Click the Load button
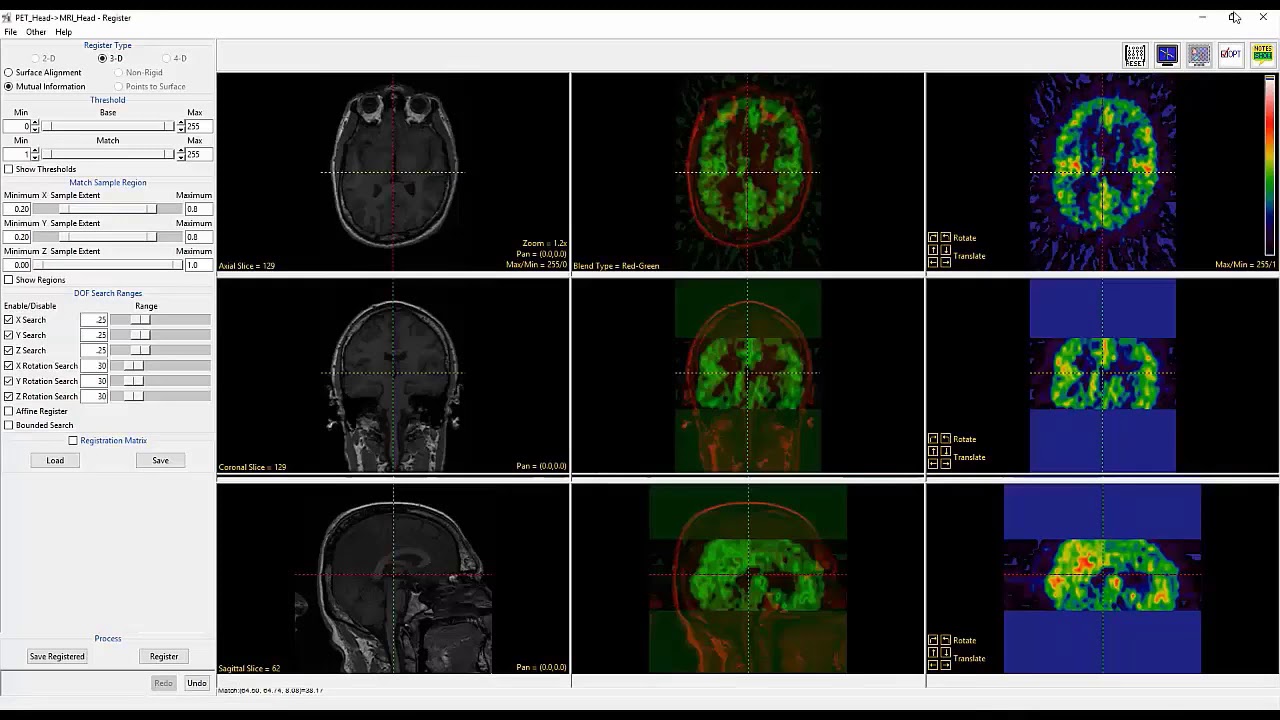Viewport: 1280px width, 720px height. coord(55,460)
